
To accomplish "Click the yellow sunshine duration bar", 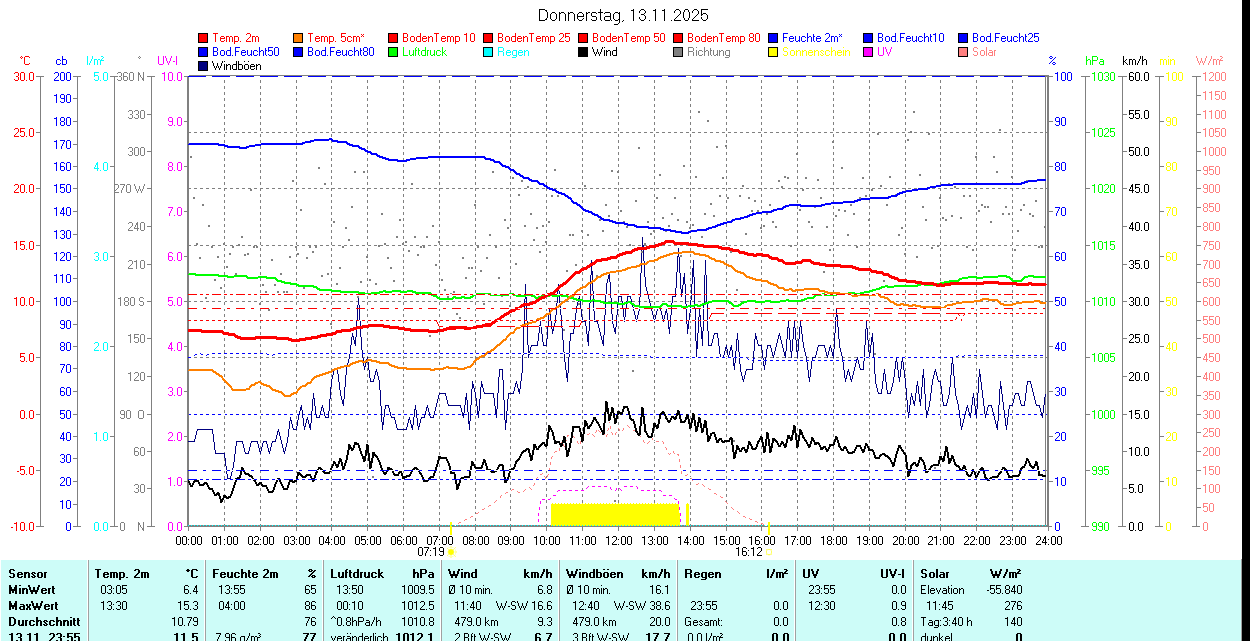I will [615, 514].
